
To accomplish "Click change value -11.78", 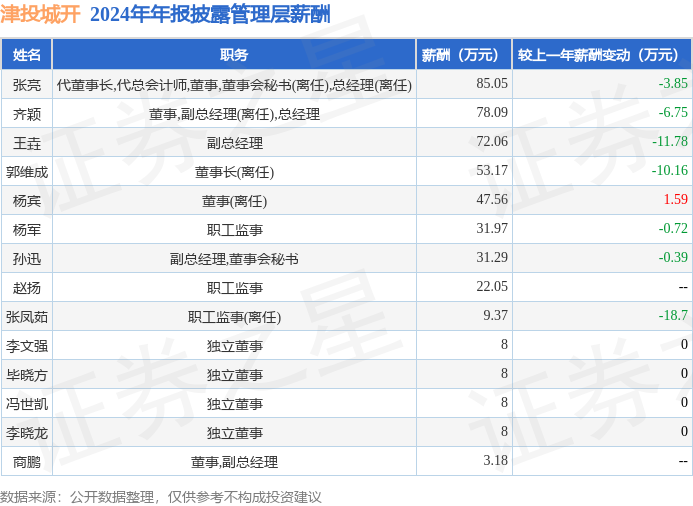I will tap(670, 141).
